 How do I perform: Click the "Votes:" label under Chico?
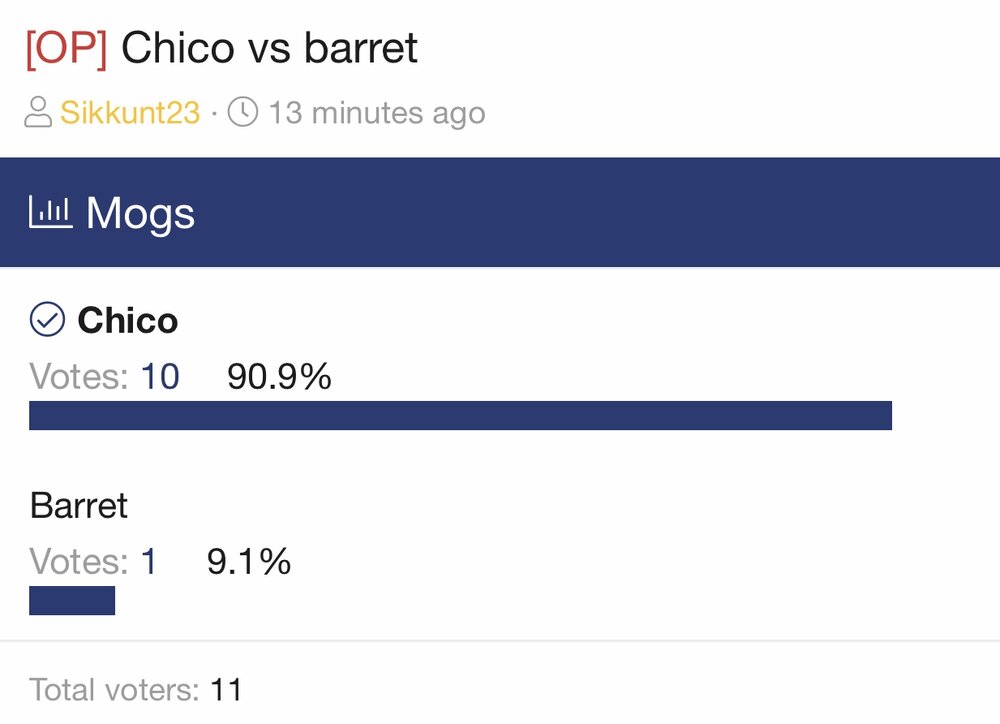(x=80, y=377)
